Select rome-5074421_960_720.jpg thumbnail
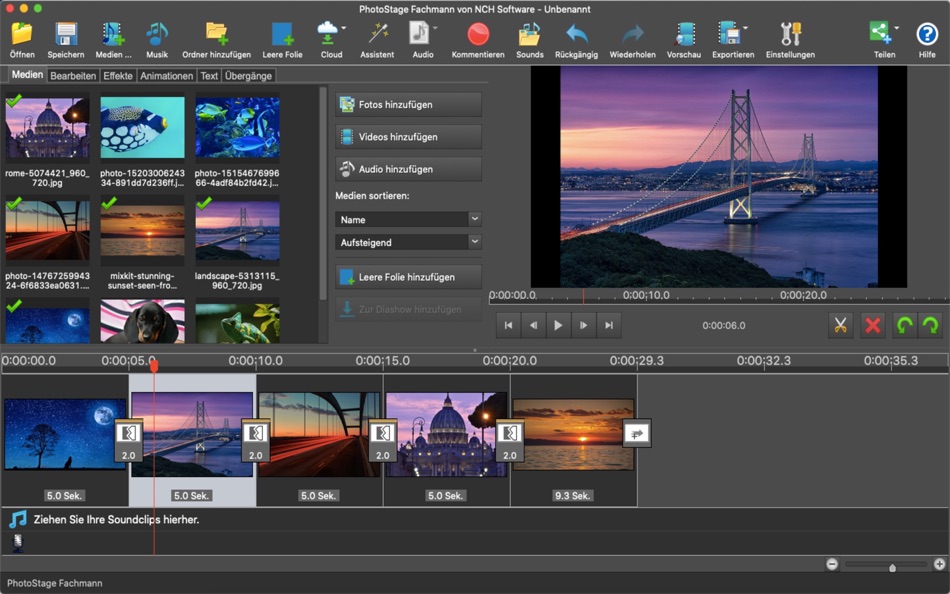Screen dimensions: 950x594 [47, 128]
